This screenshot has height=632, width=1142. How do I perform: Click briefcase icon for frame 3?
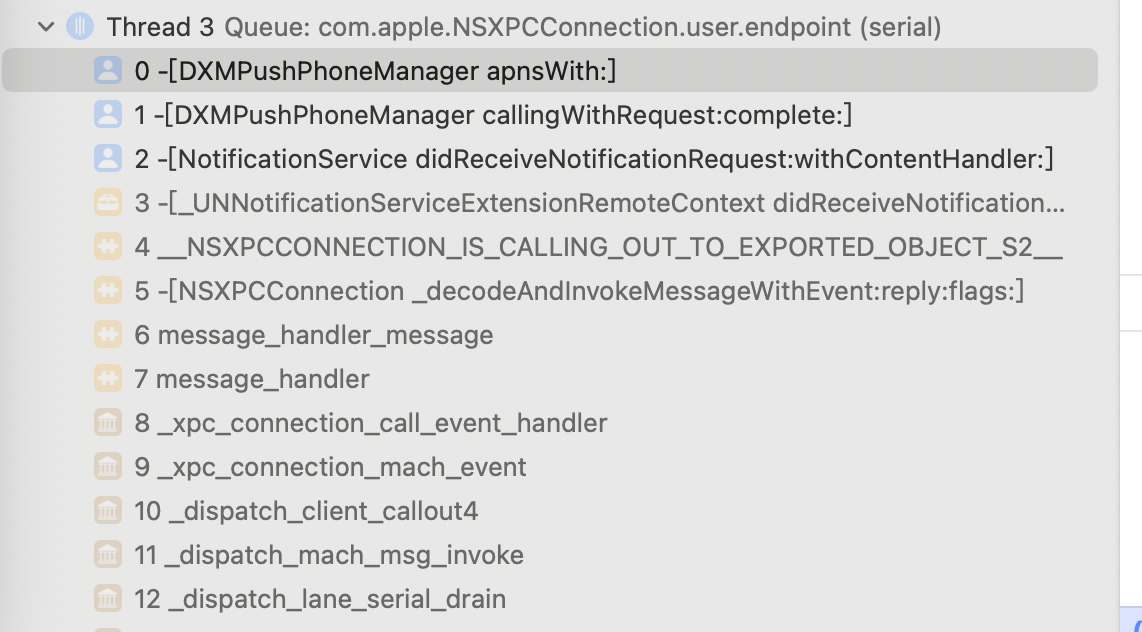(x=107, y=203)
